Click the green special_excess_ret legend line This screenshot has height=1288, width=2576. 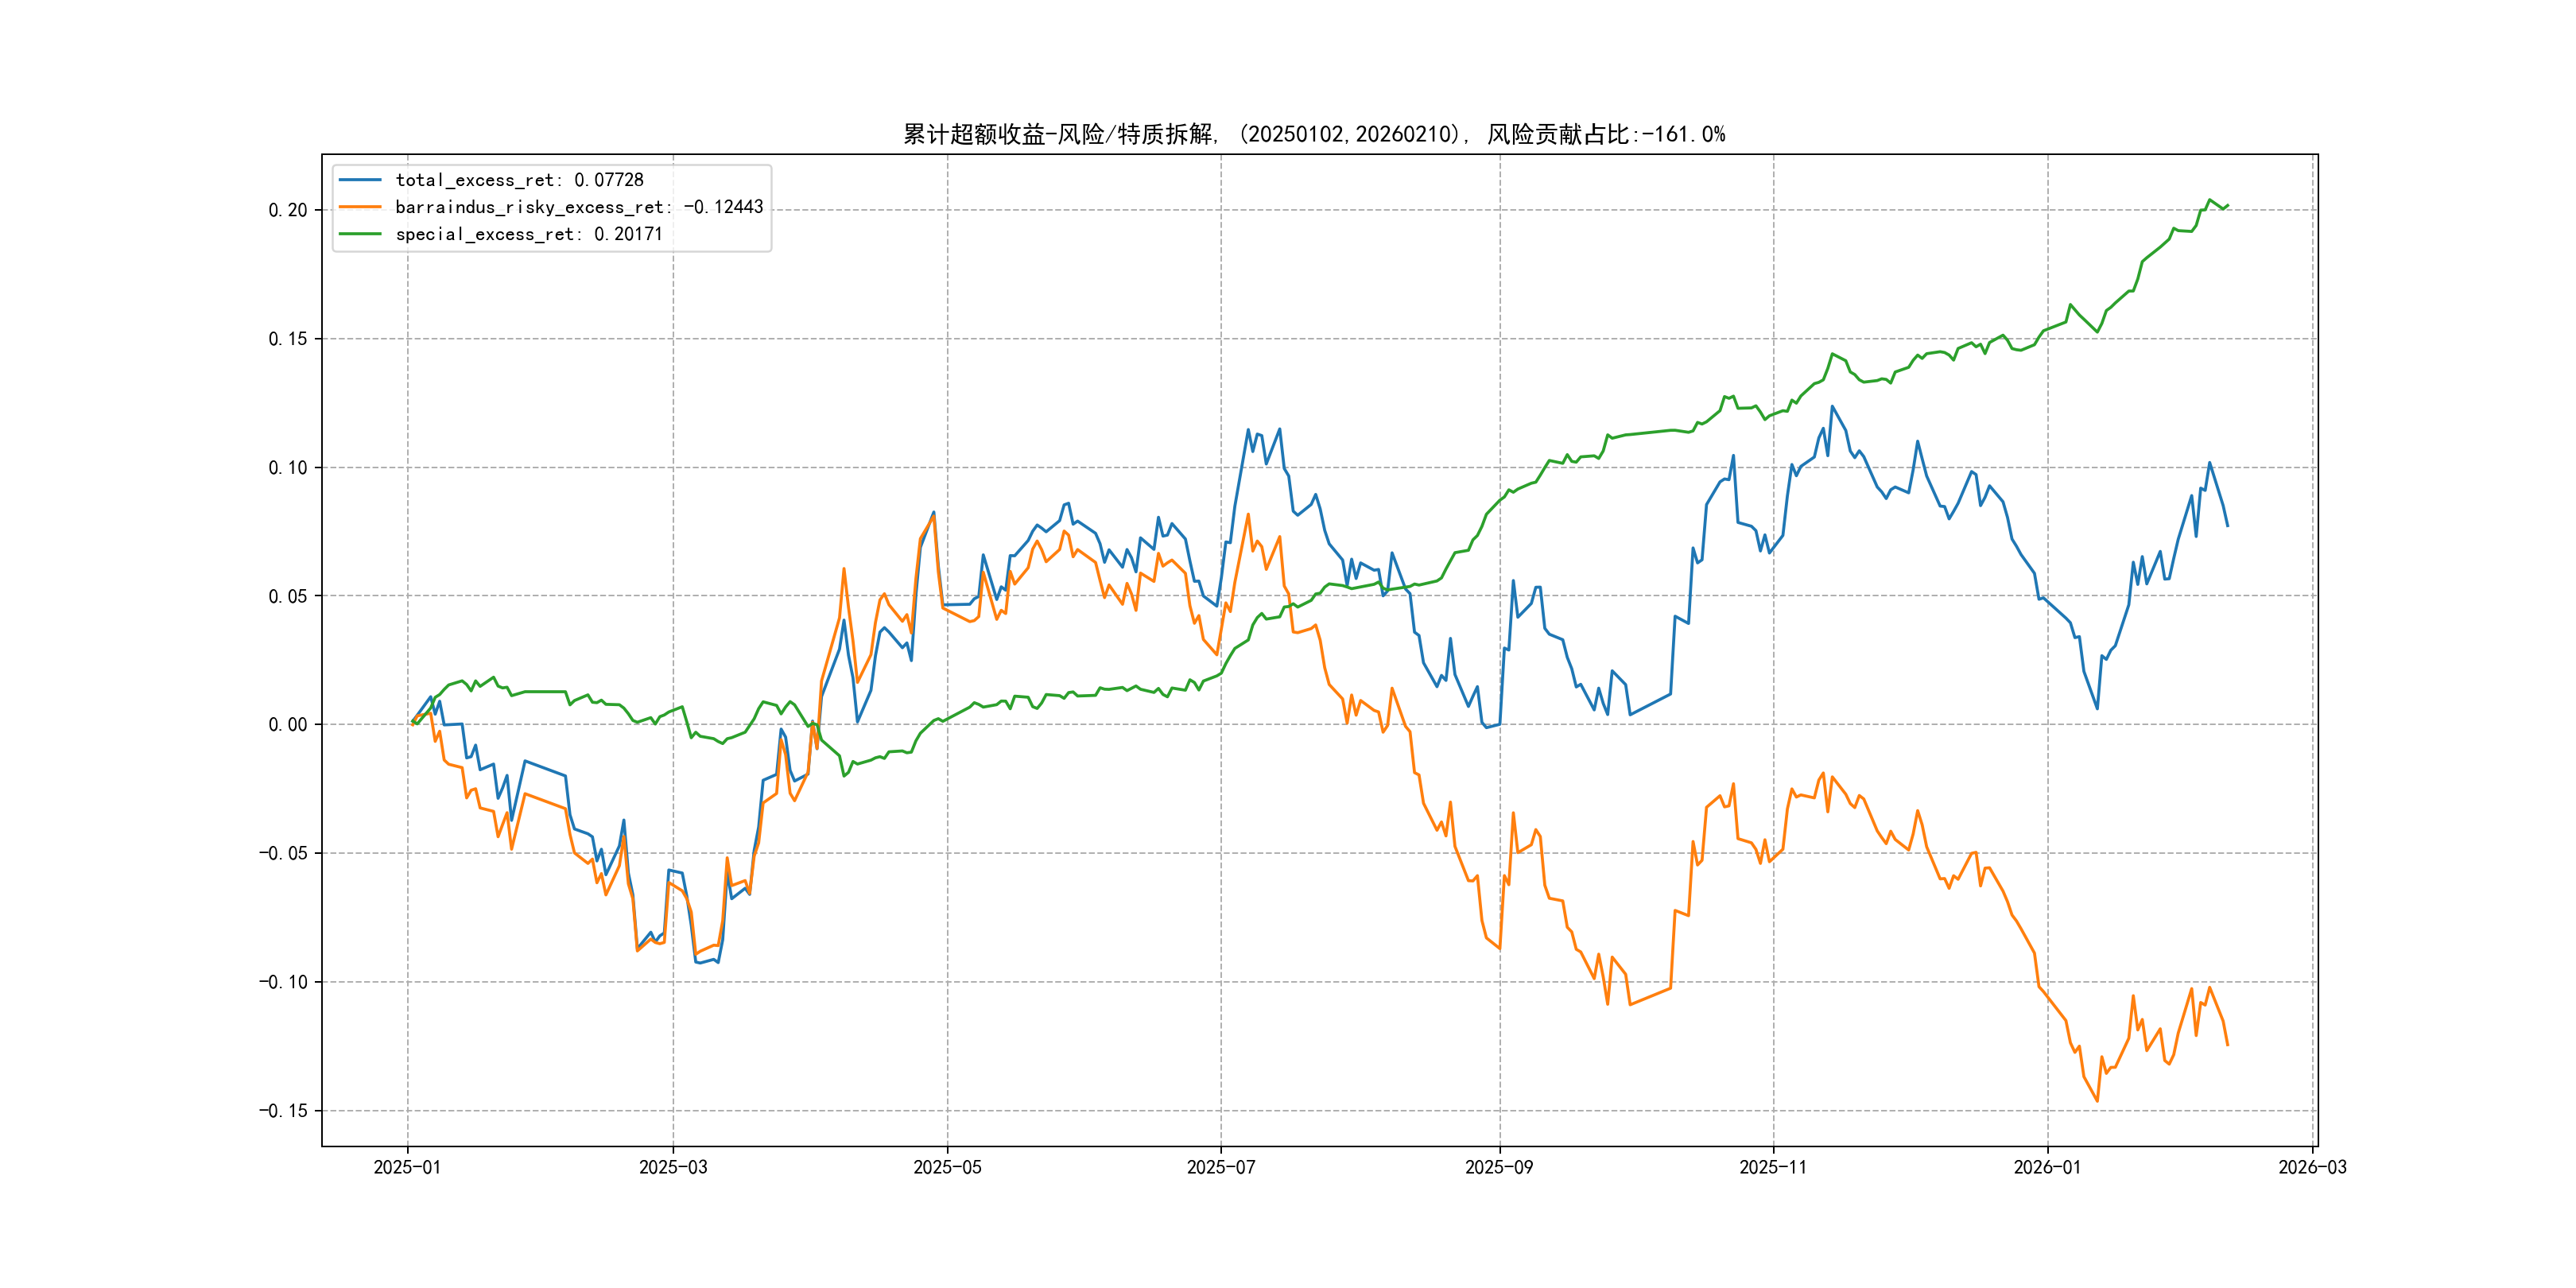point(360,234)
